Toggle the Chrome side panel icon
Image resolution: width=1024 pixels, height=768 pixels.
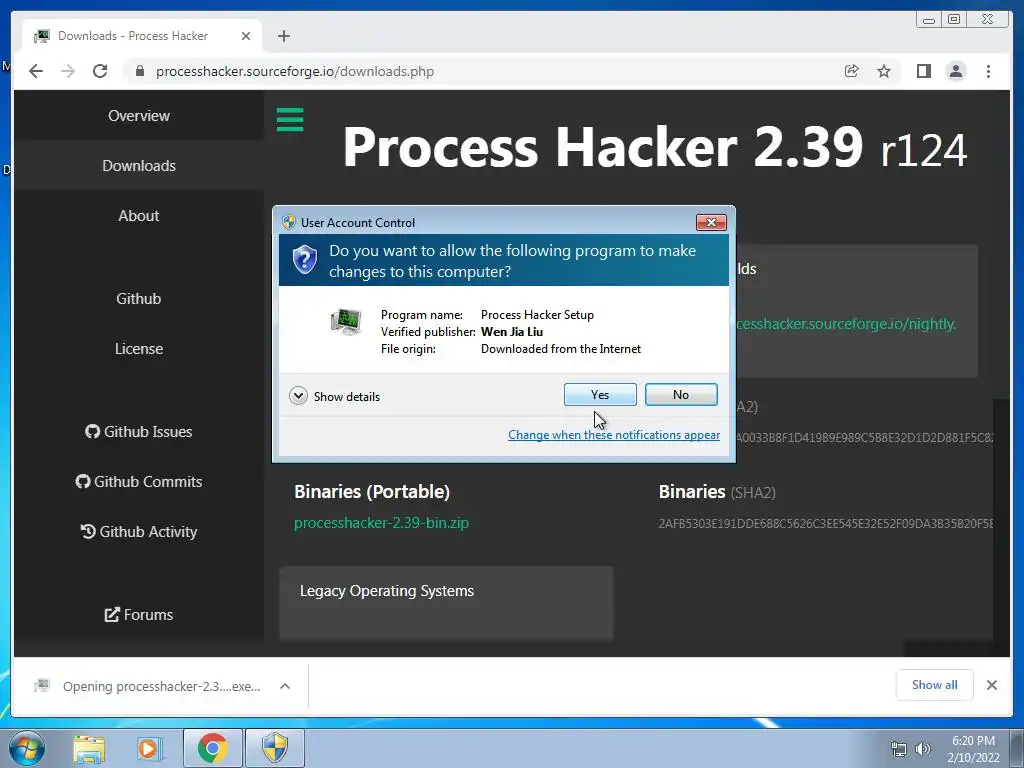coord(923,71)
